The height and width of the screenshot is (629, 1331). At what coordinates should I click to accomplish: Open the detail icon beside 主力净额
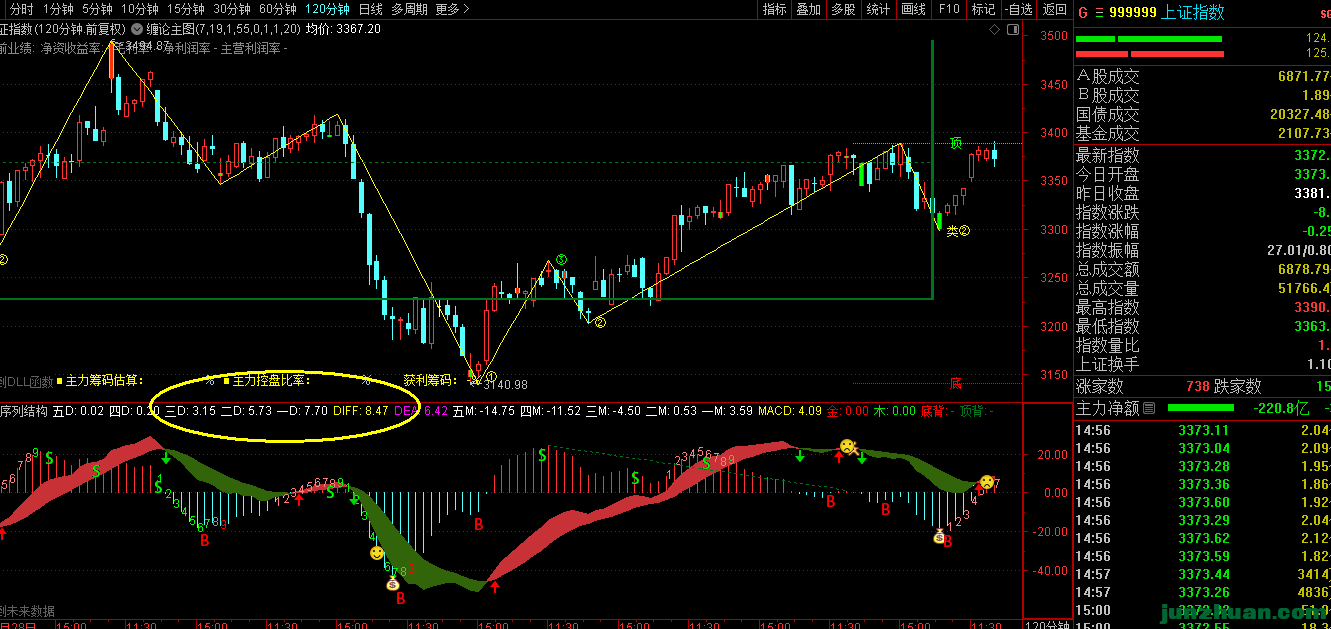[x=1148, y=408]
